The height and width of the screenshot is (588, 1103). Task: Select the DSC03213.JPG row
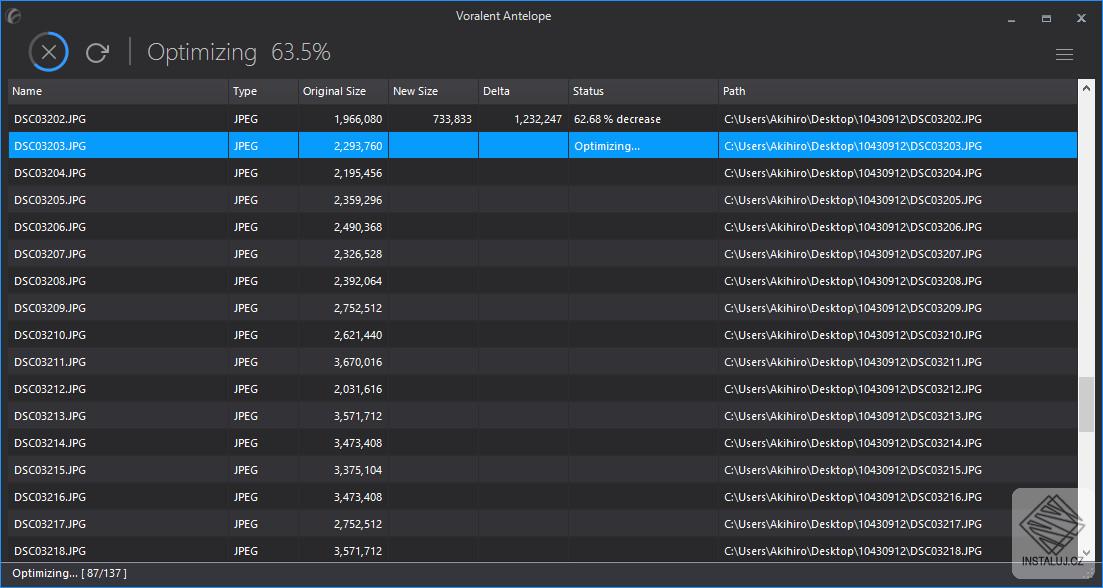pos(542,416)
